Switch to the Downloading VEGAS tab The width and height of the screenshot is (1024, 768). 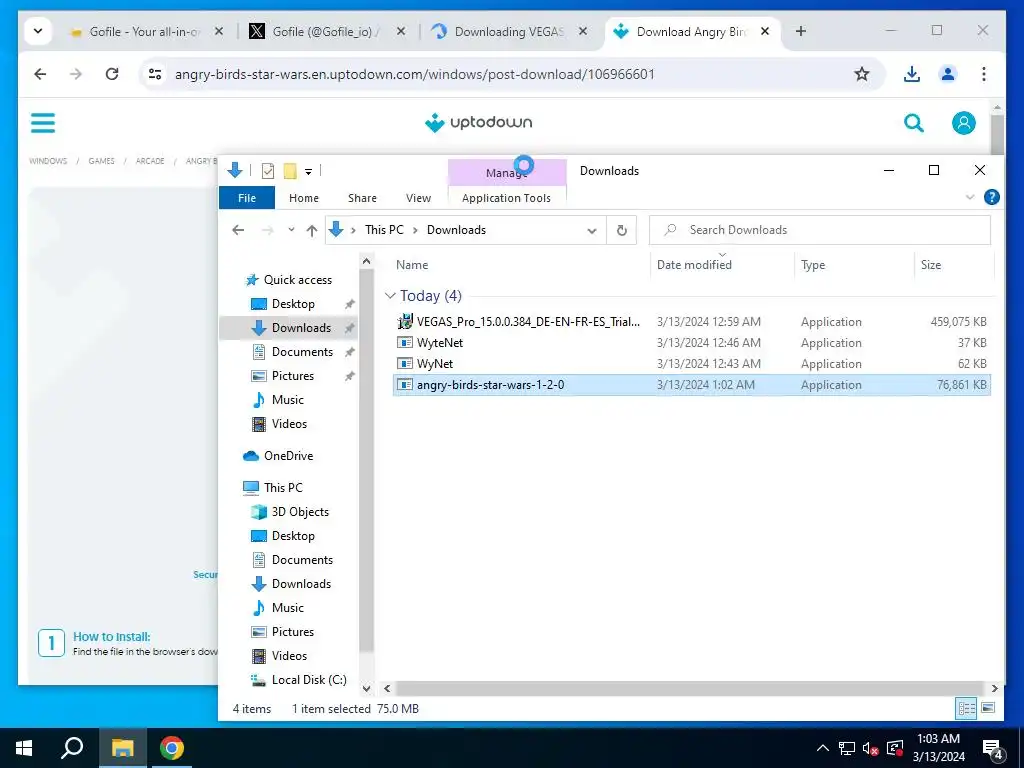509,31
